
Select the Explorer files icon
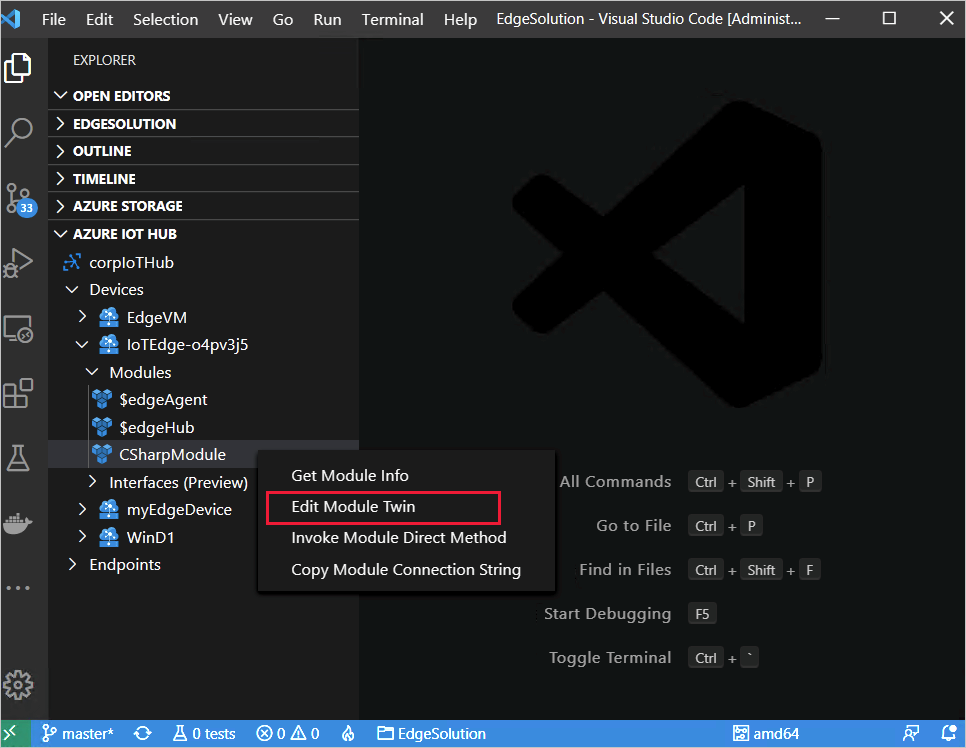(x=20, y=68)
